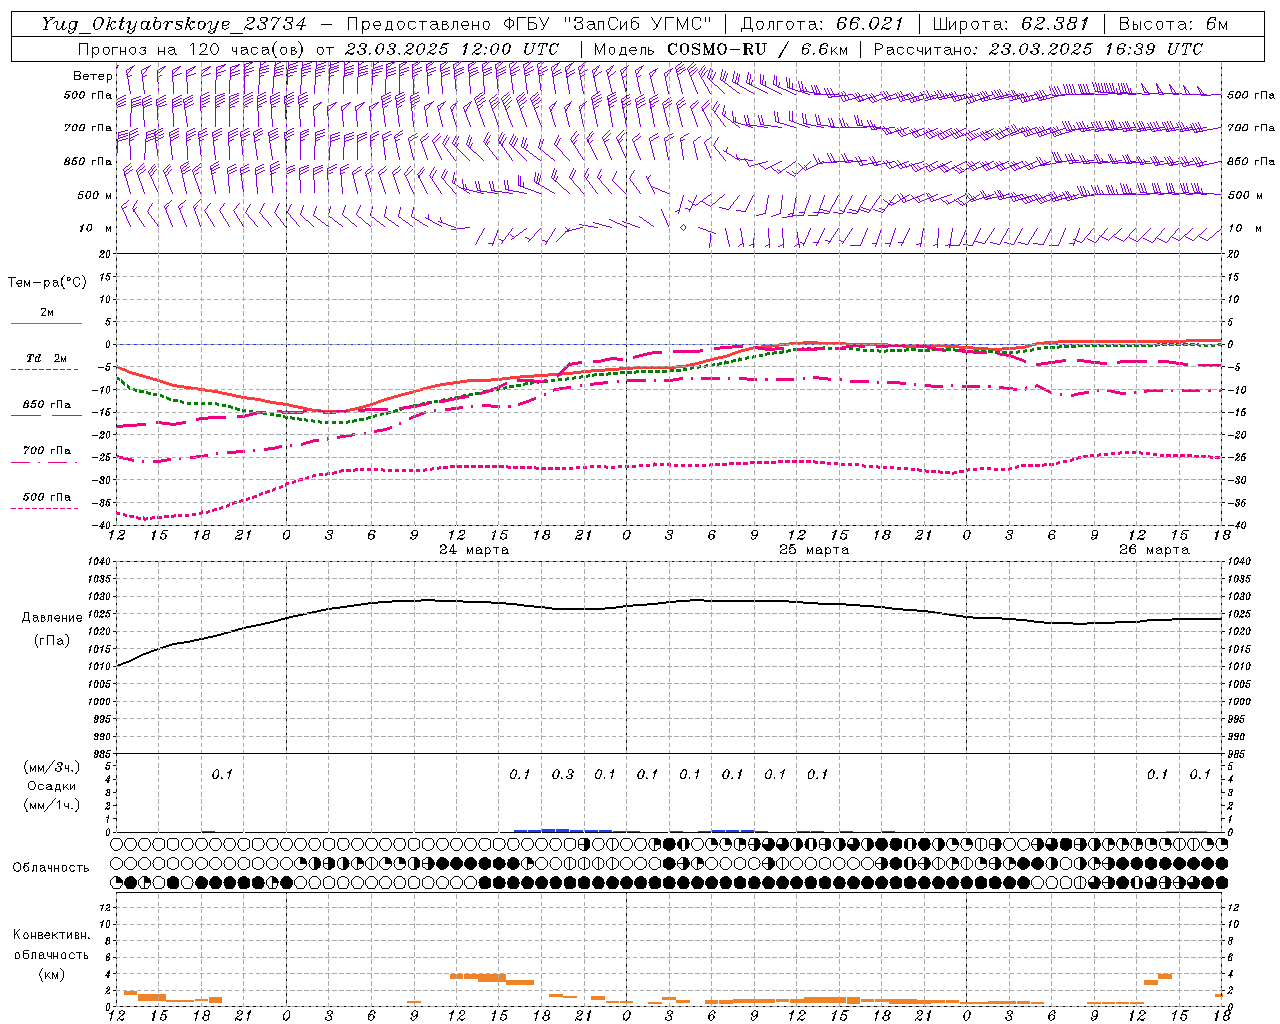
Task: Click the 24 марта date label
Action: (x=474, y=550)
